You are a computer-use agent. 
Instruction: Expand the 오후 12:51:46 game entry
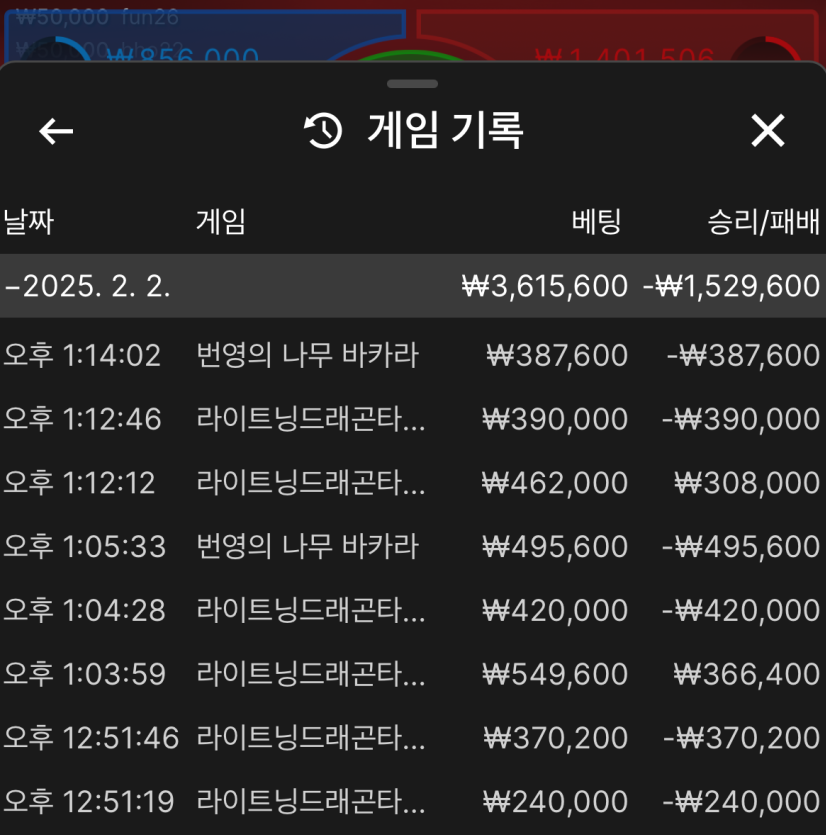point(412,738)
